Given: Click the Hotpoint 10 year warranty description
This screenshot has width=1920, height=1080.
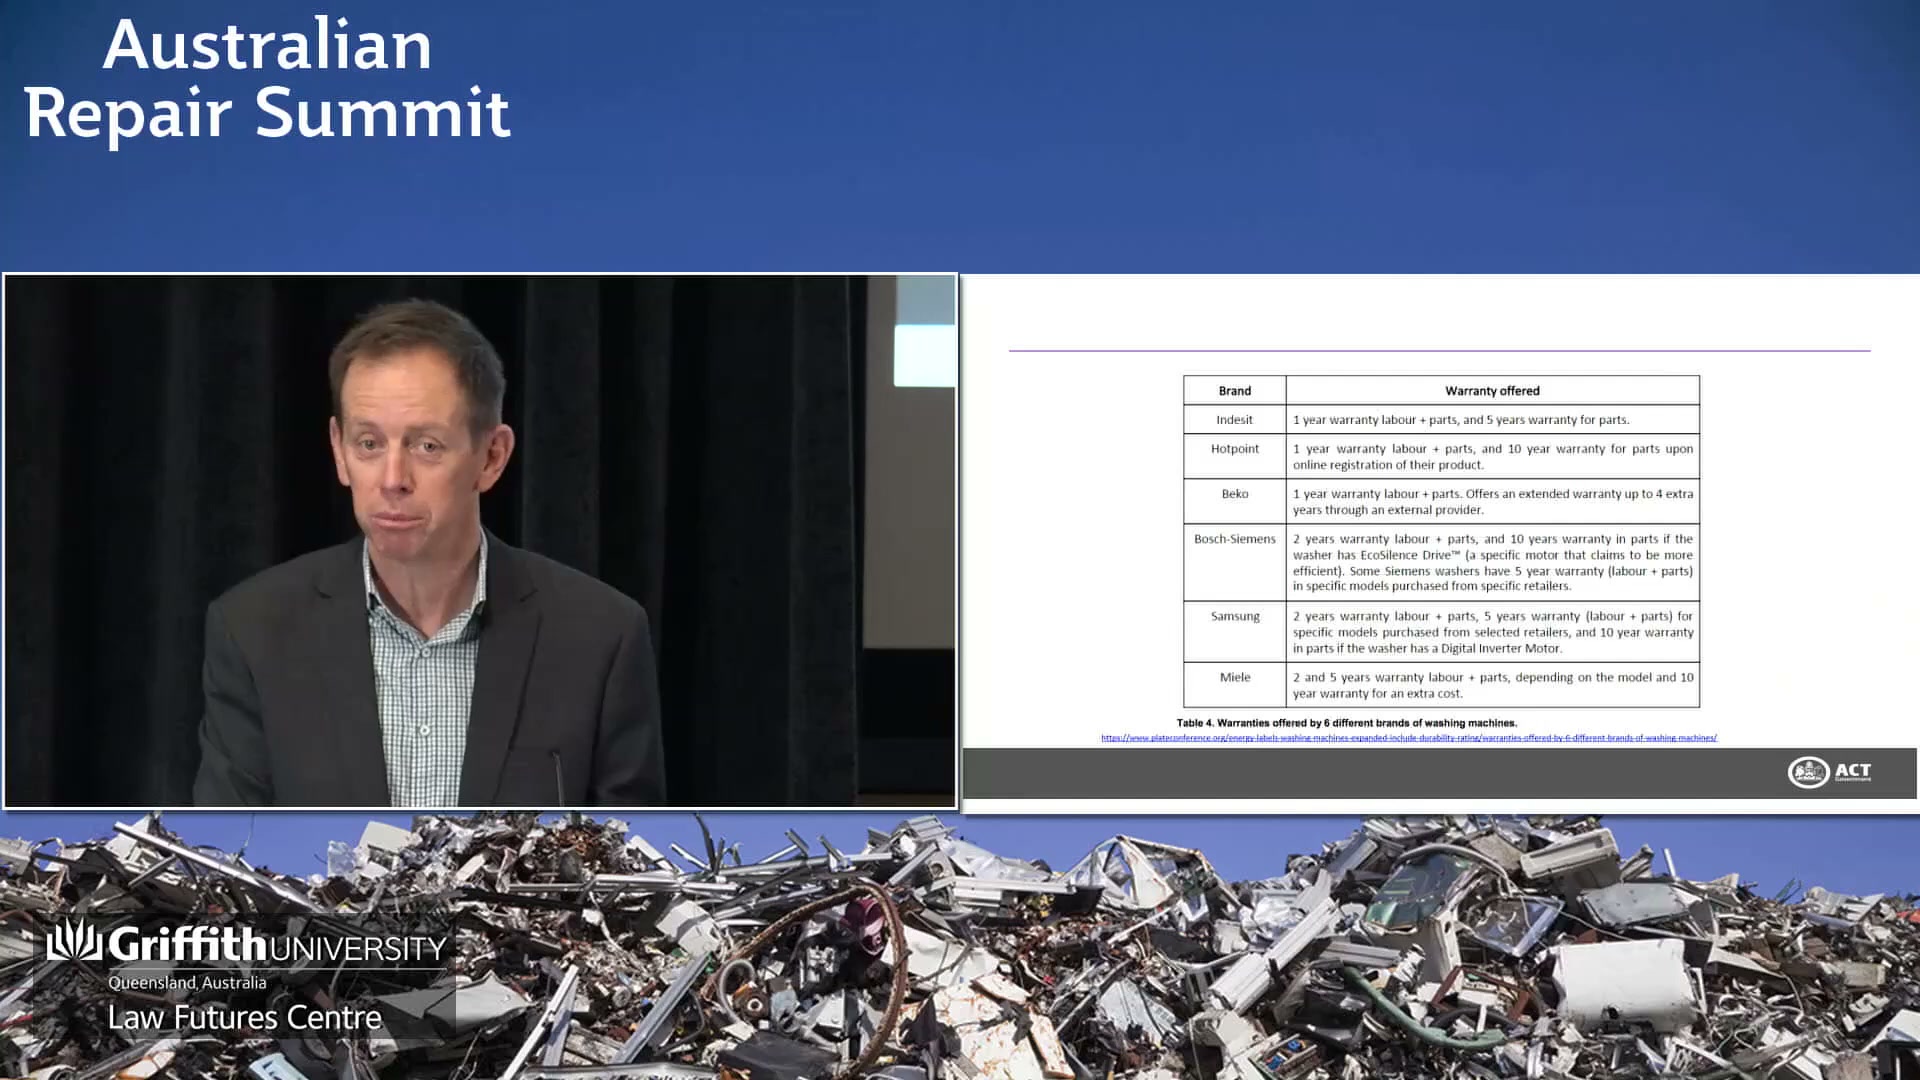Looking at the screenshot, I should coord(1492,456).
